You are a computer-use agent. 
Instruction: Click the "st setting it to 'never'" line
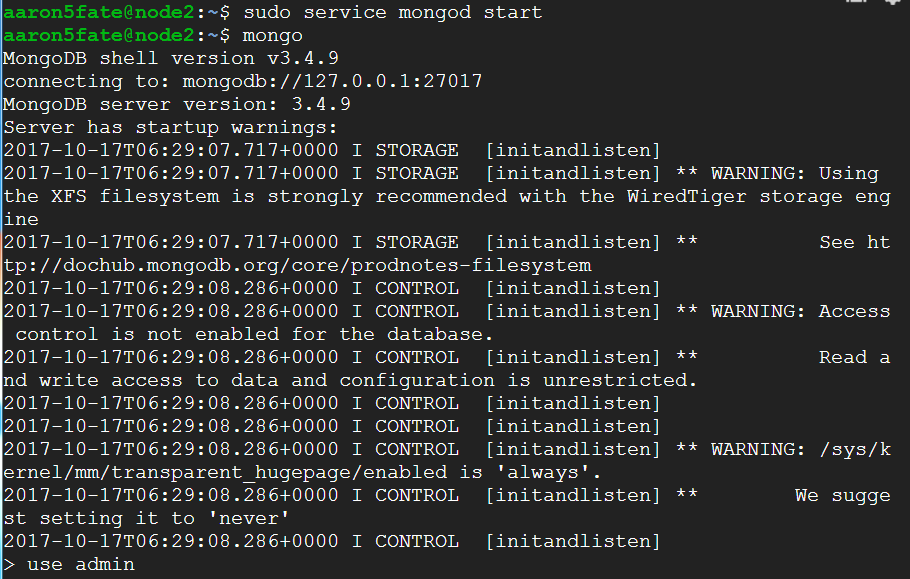pyautogui.click(x=146, y=518)
